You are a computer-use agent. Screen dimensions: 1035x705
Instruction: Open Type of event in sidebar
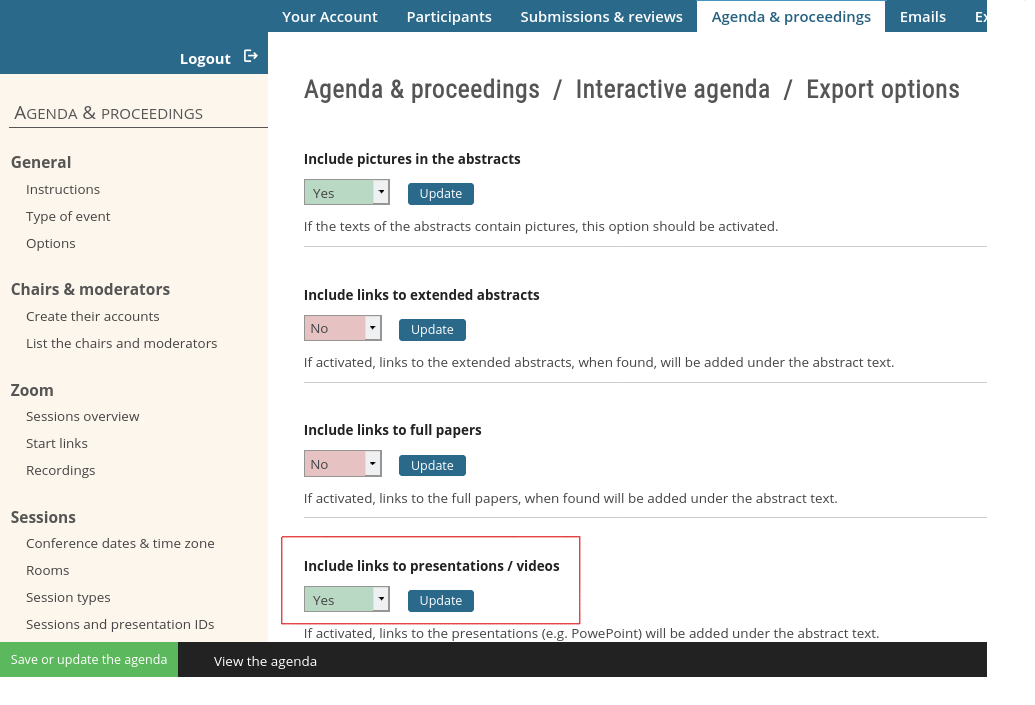68,216
